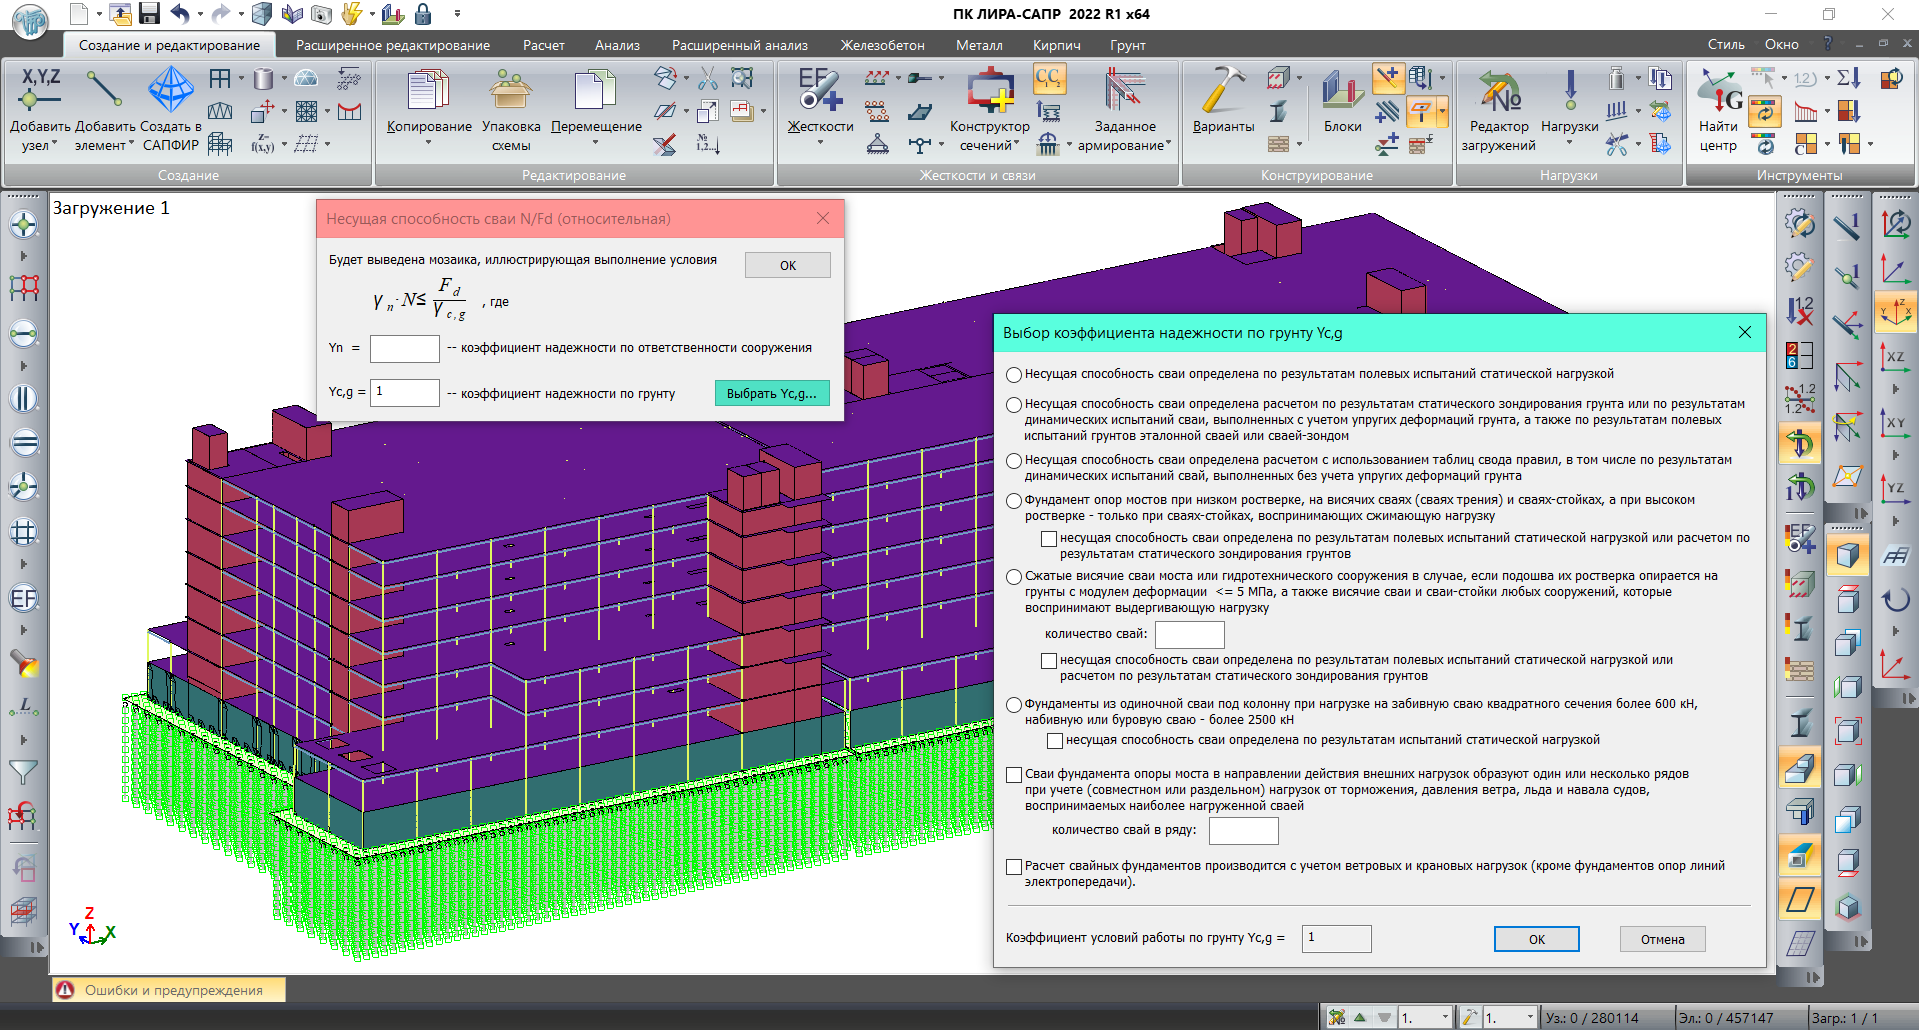Screen dimensions: 1919x1030
Task: Click the Packing scheme (Упаковка схемы) icon
Action: click(511, 90)
